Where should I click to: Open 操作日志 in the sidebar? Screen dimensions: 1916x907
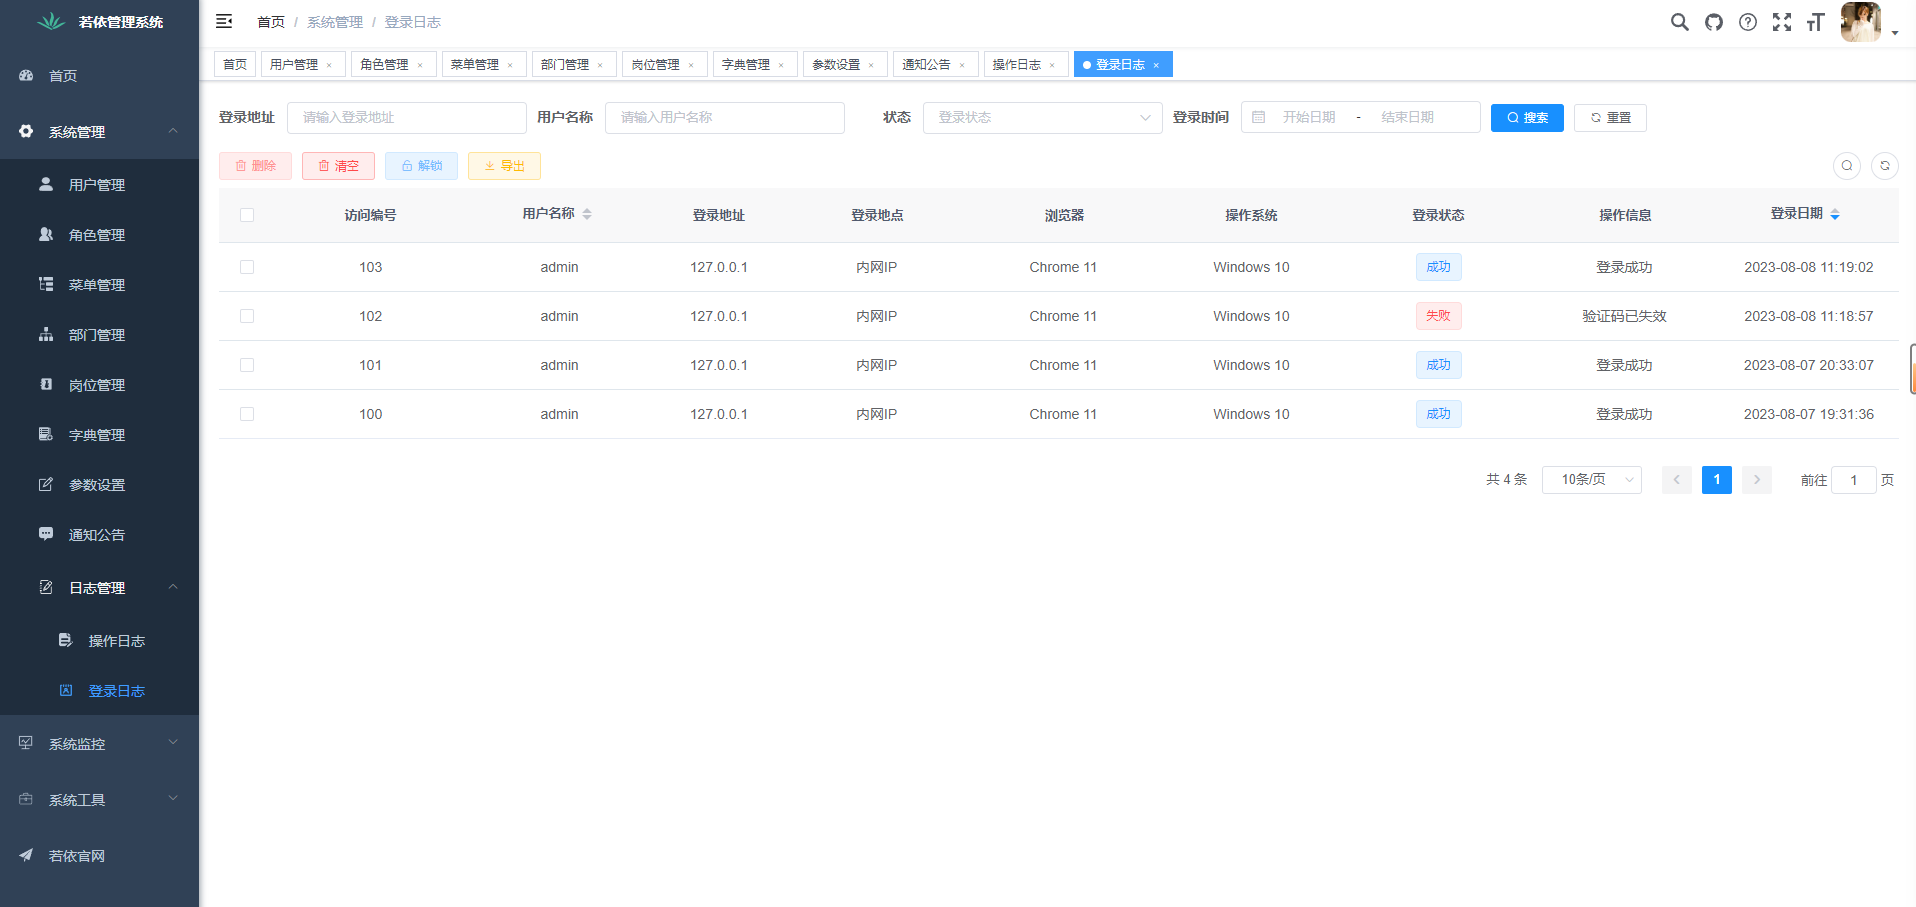pyautogui.click(x=99, y=641)
